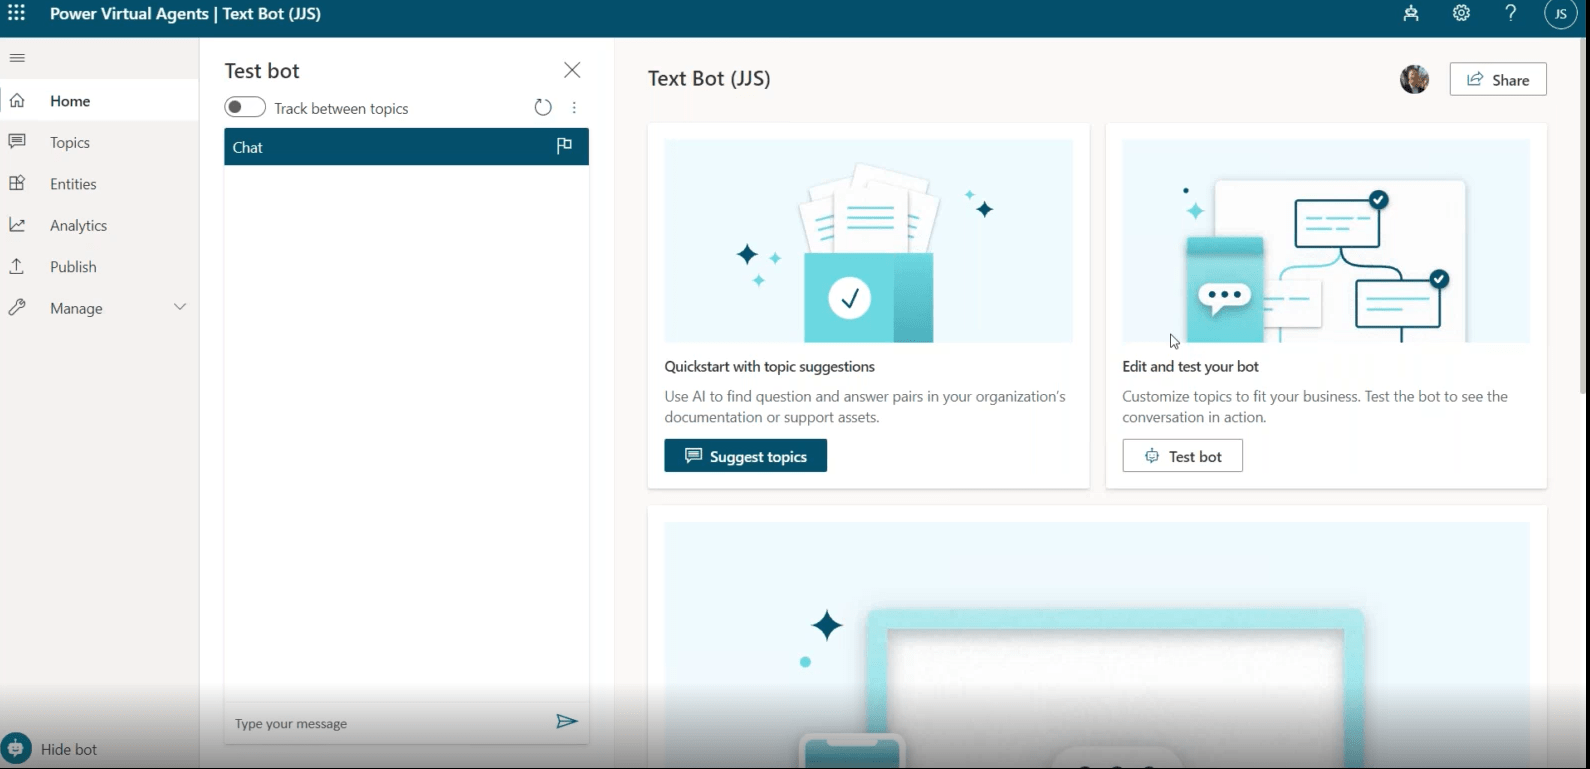
Task: Click the Suggest topics button
Action: pyautogui.click(x=746, y=456)
